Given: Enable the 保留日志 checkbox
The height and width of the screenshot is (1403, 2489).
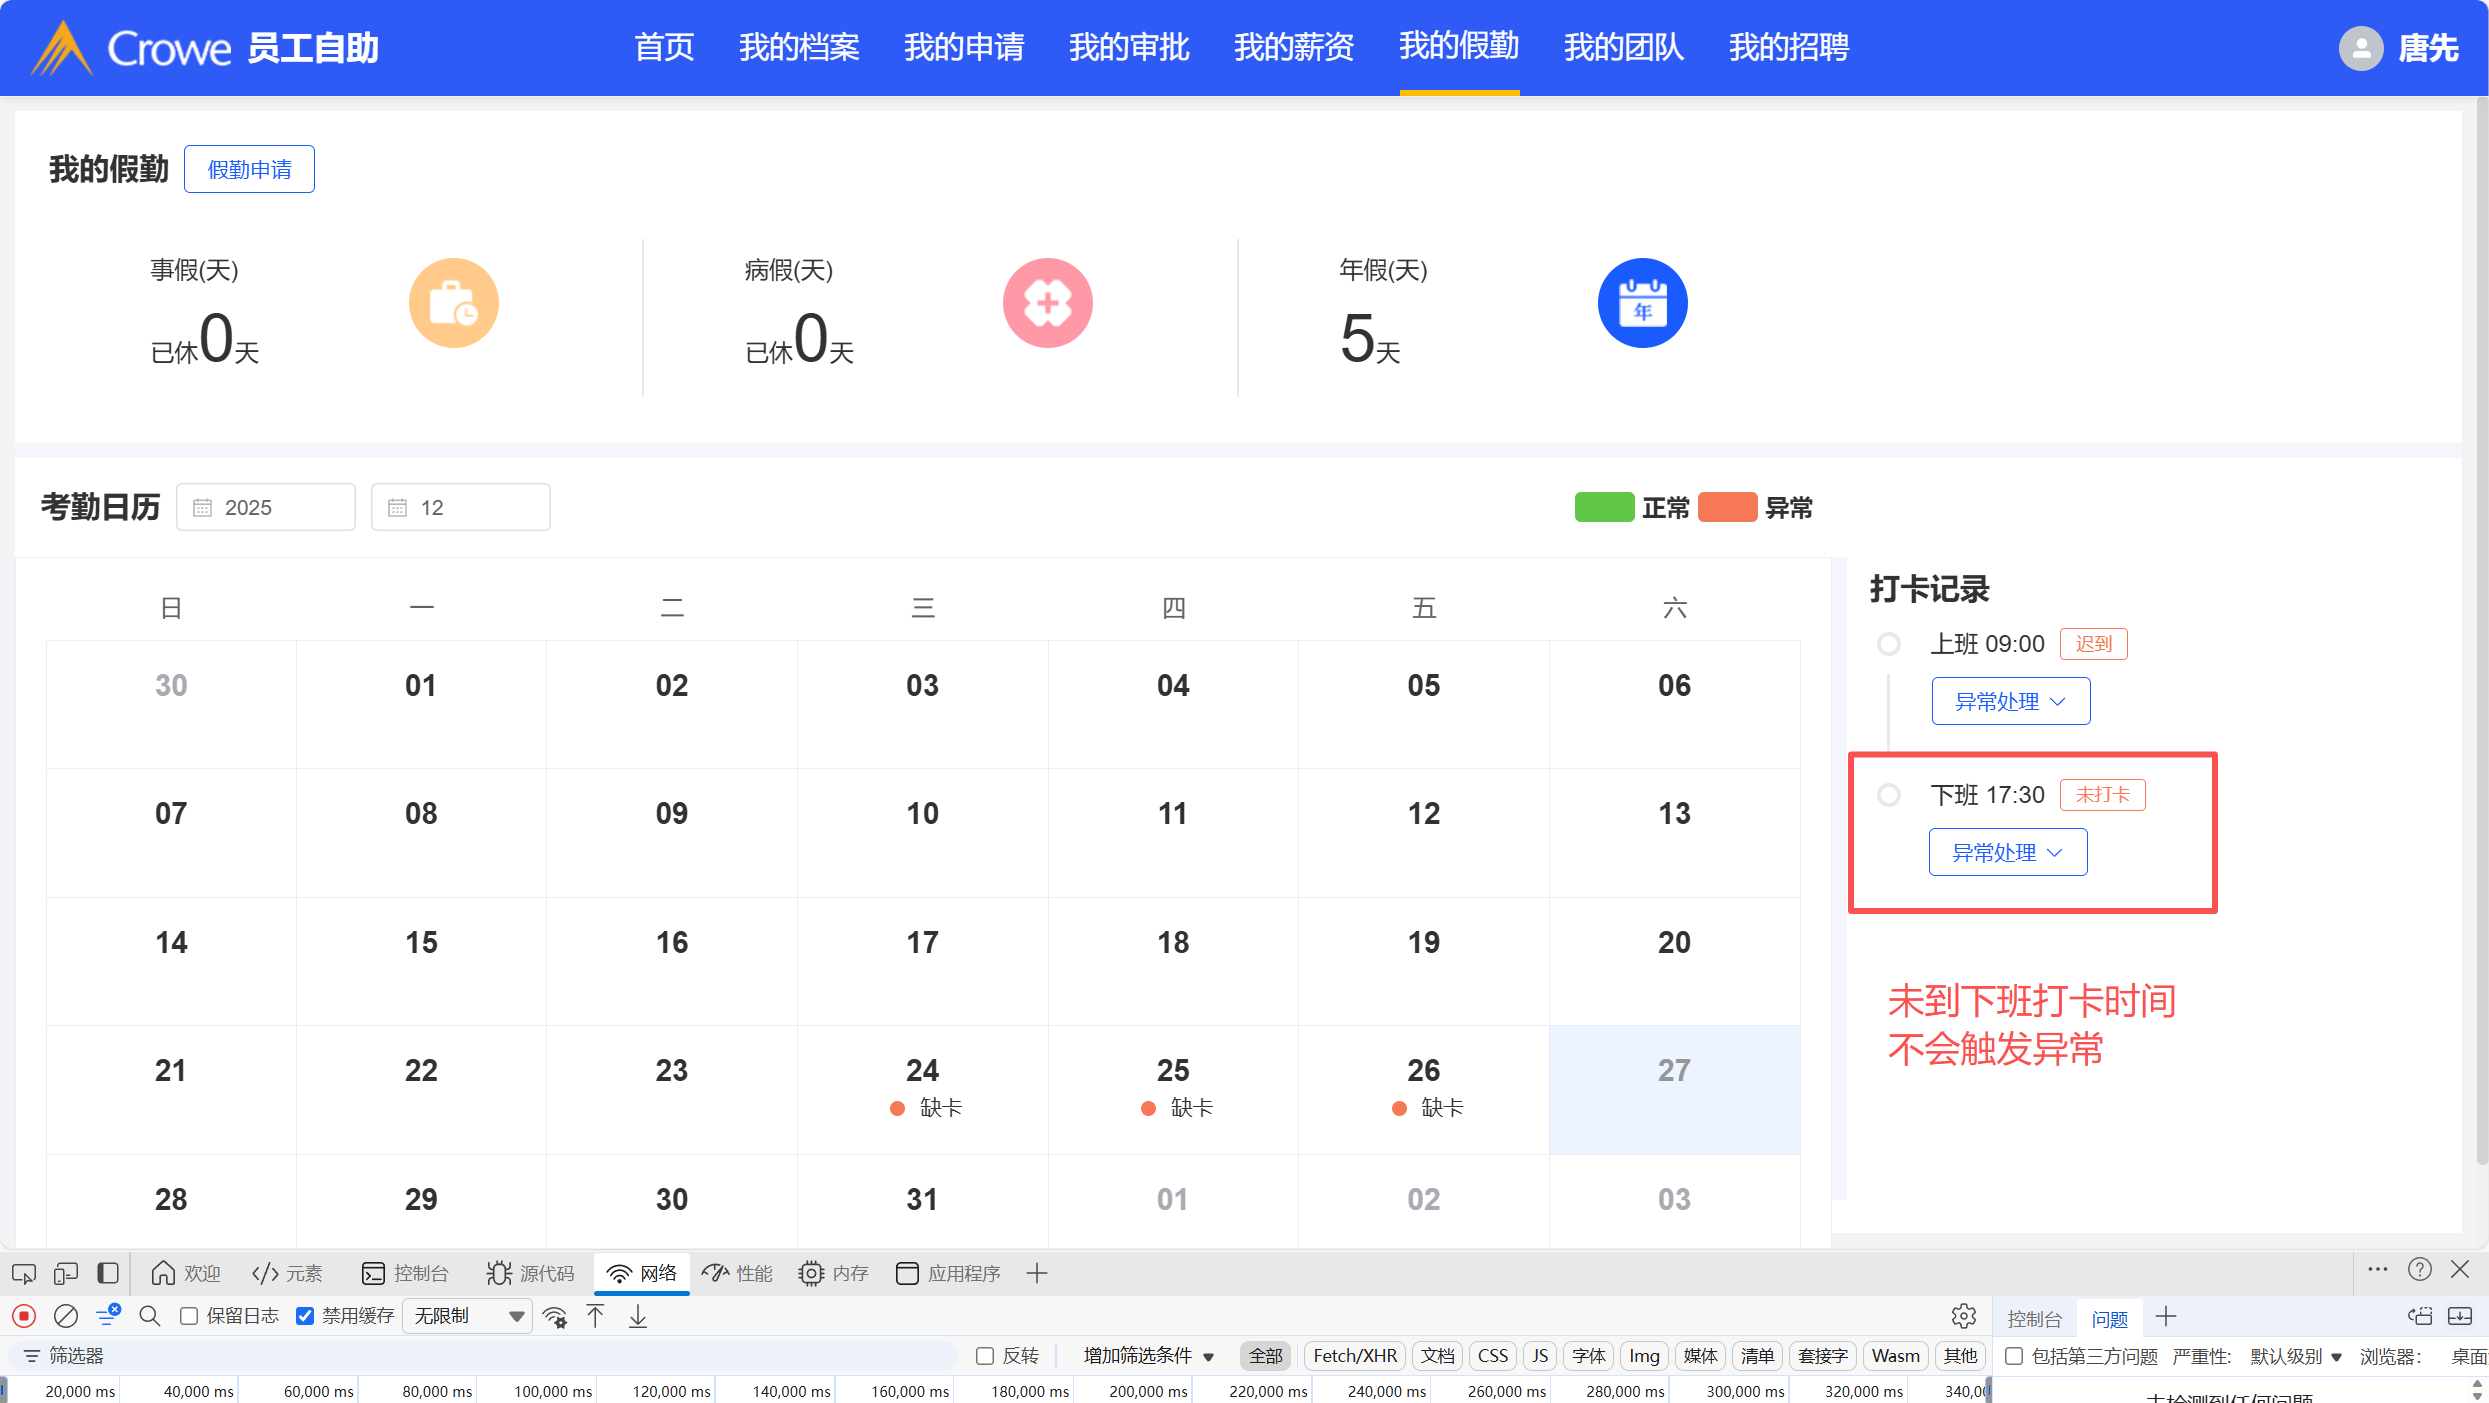Looking at the screenshot, I should click(x=189, y=1316).
